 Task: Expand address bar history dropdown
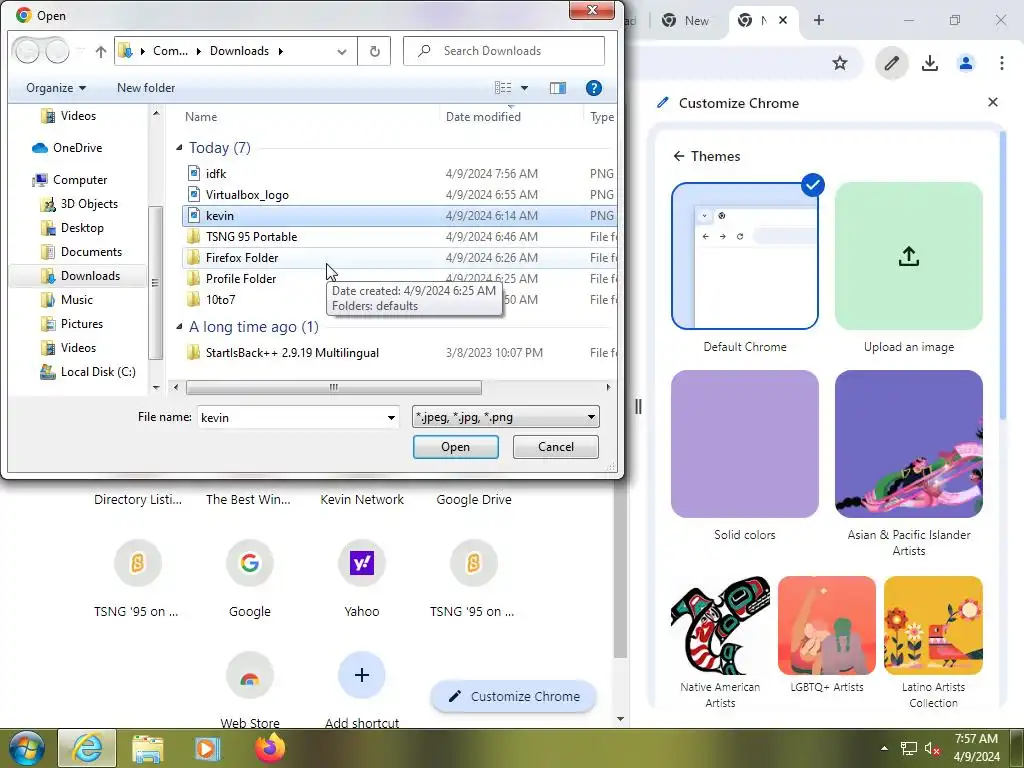click(x=342, y=51)
